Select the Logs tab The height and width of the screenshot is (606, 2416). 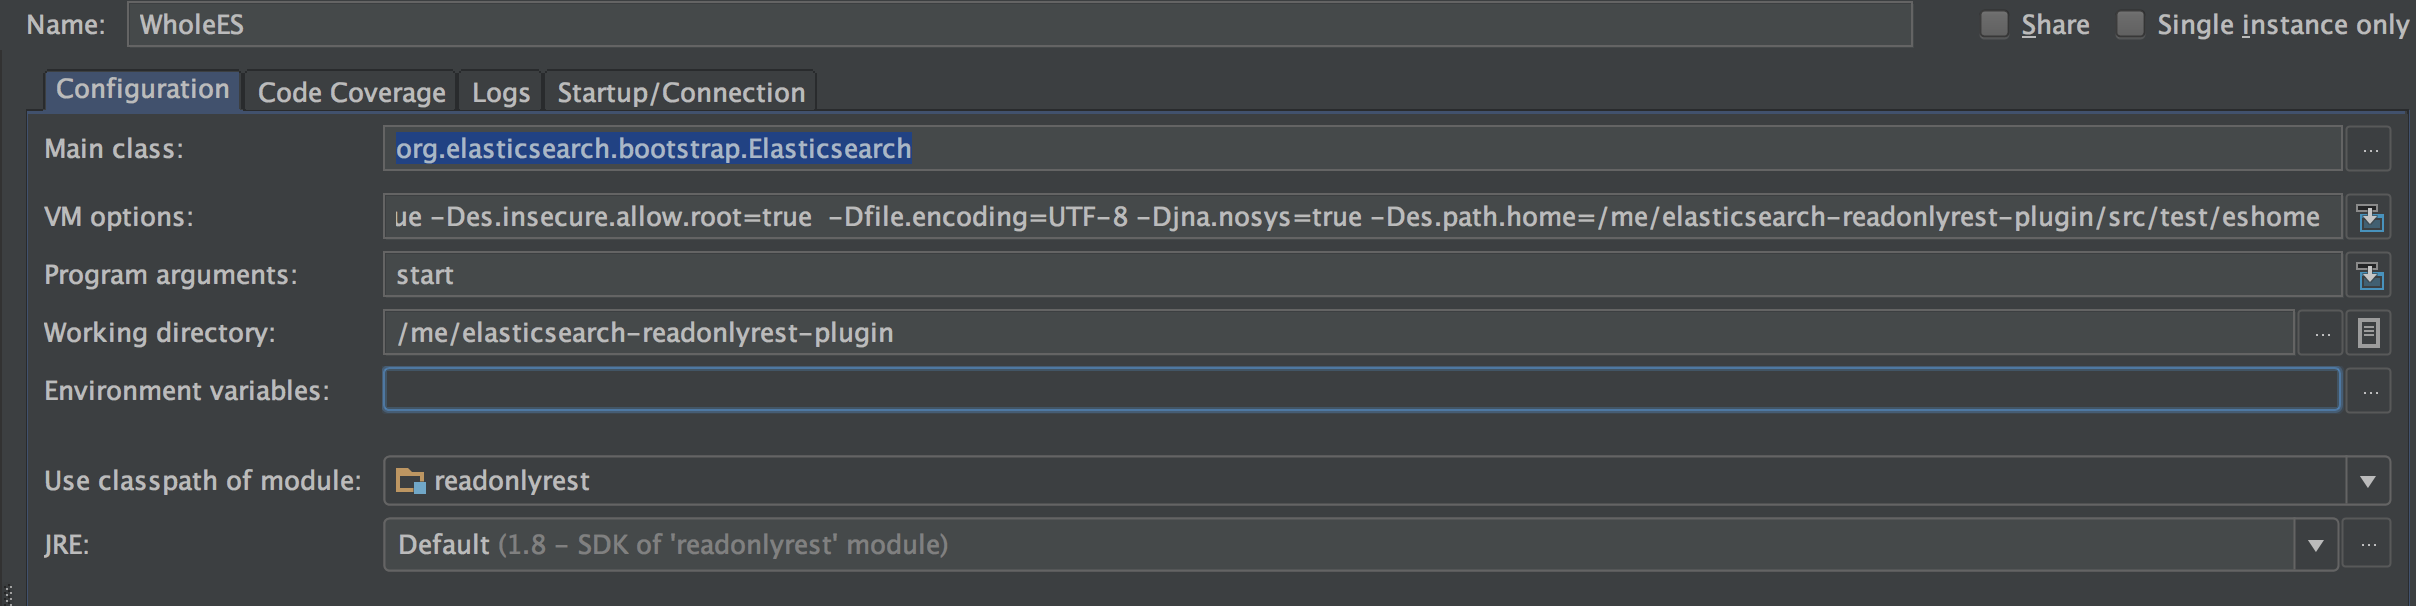coord(500,91)
